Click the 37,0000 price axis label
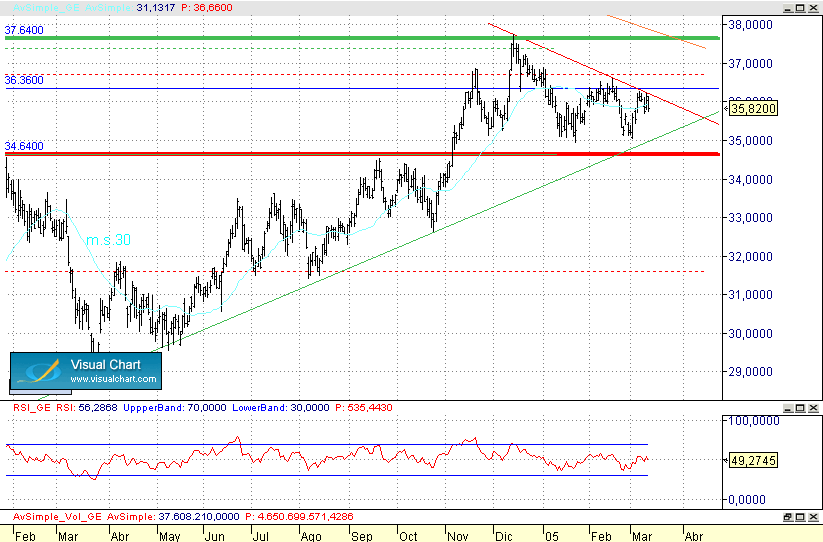The width and height of the screenshot is (823, 542). pos(751,63)
